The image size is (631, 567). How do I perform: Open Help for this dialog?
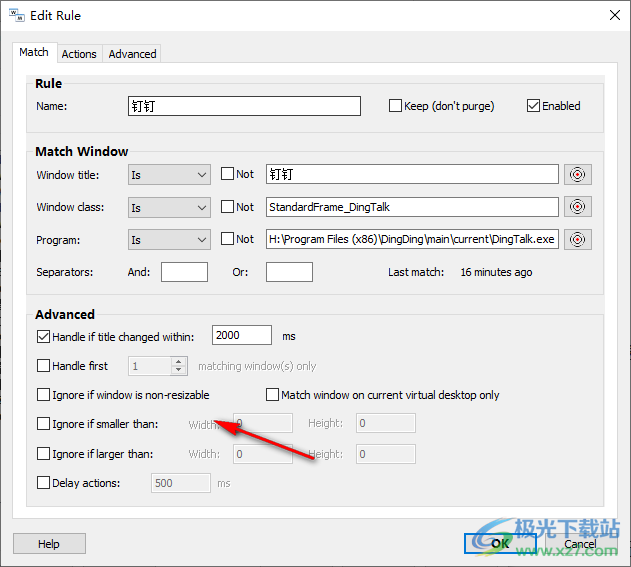click(x=49, y=544)
